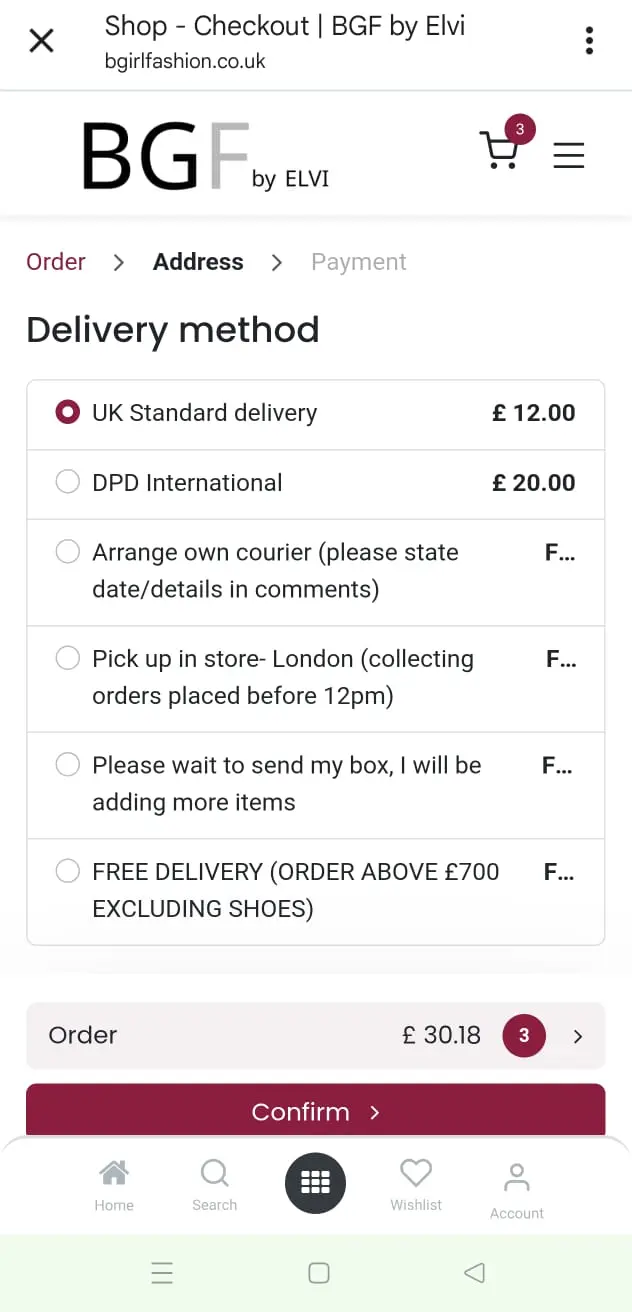Select UK Standard delivery option

pos(68,413)
